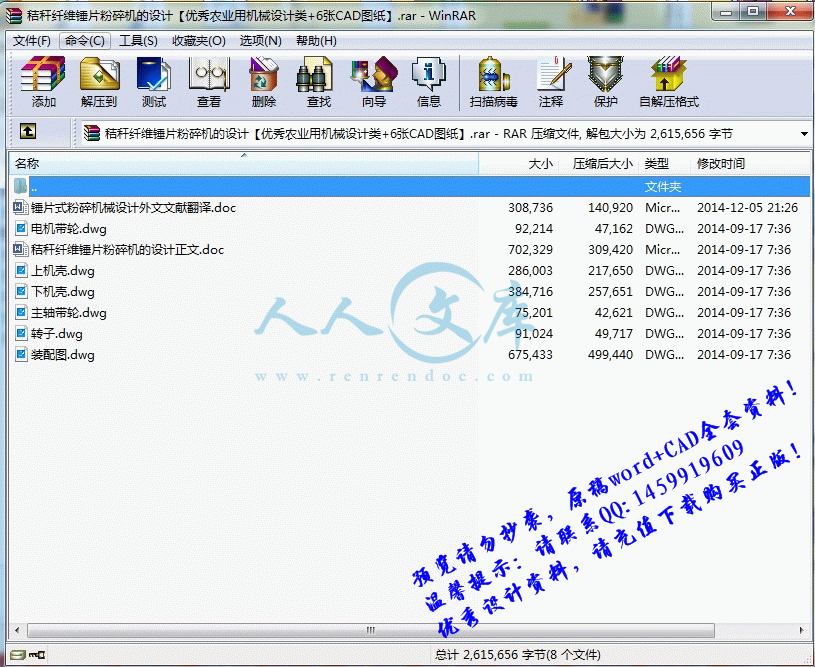Click the 测试 (Test) toolbar icon
The image size is (815, 667).
coord(154,75)
